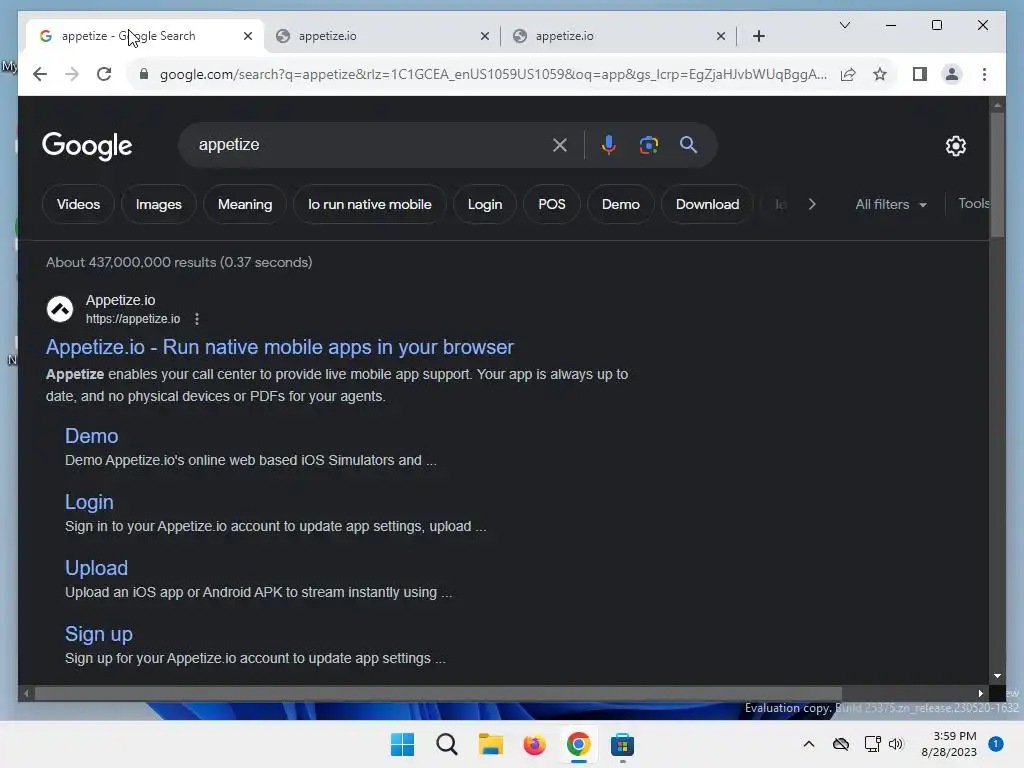Submit the search with the magnifier icon
Image resolution: width=1024 pixels, height=768 pixels.
point(688,145)
